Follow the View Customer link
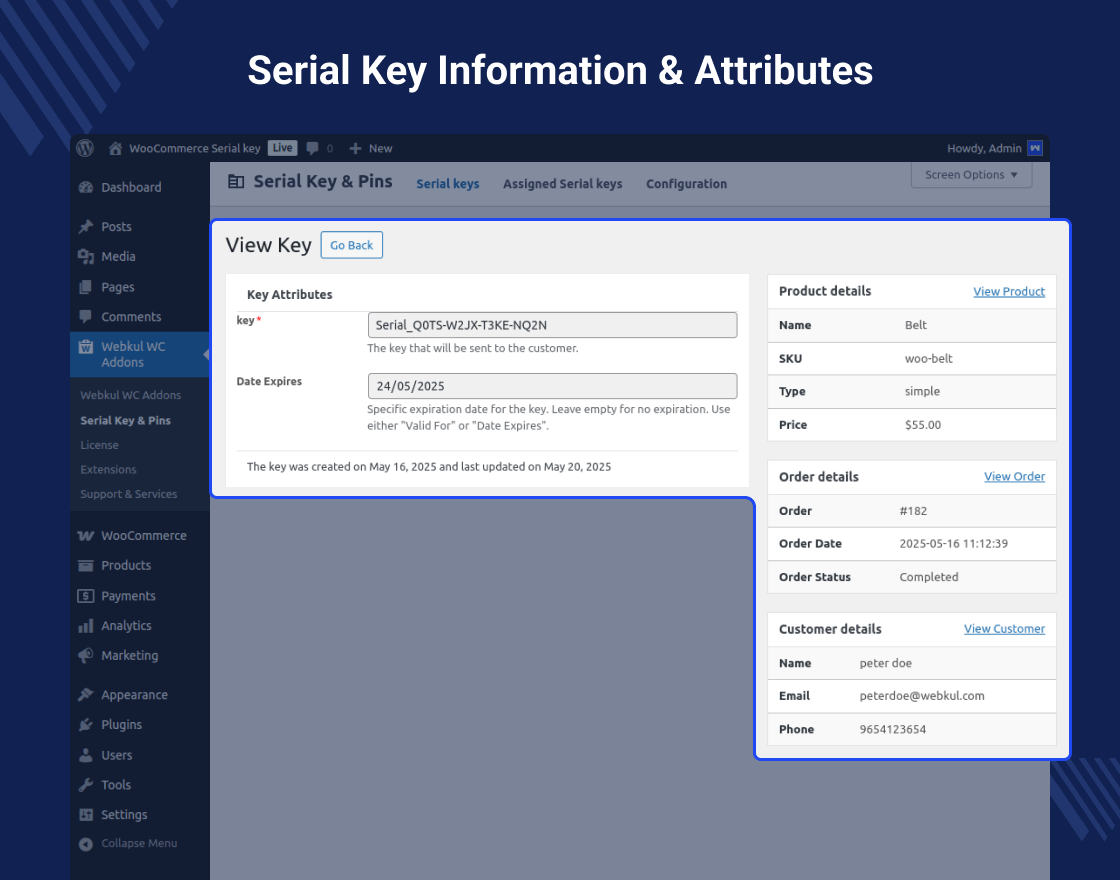 click(x=1004, y=629)
